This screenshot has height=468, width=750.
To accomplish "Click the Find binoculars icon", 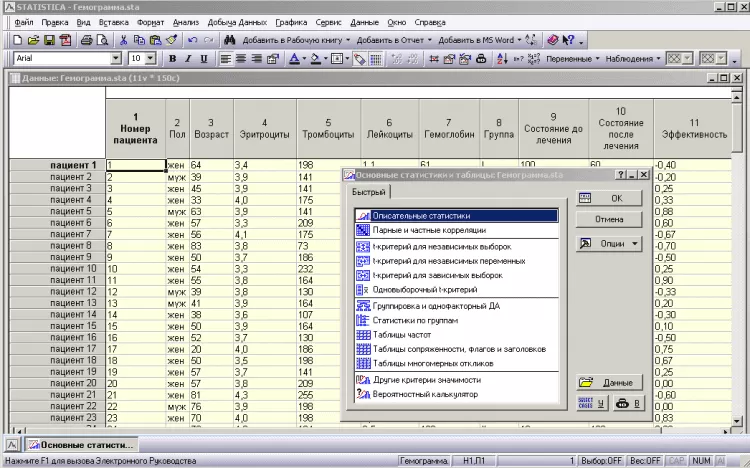I will tap(228, 40).
